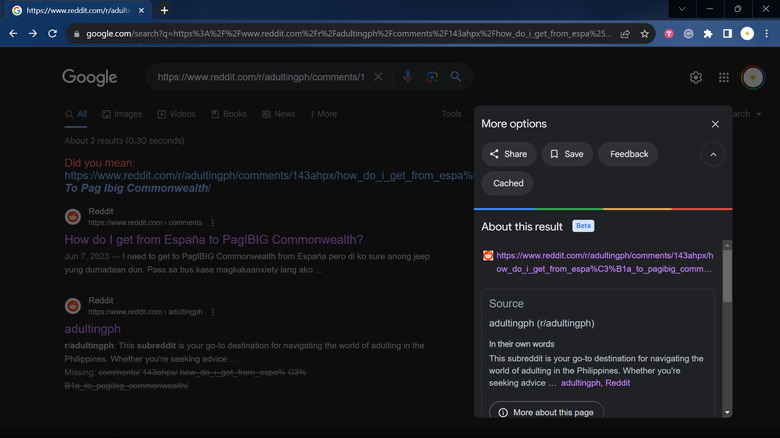
Task: Collapse the More options chevron button
Action: point(713,154)
